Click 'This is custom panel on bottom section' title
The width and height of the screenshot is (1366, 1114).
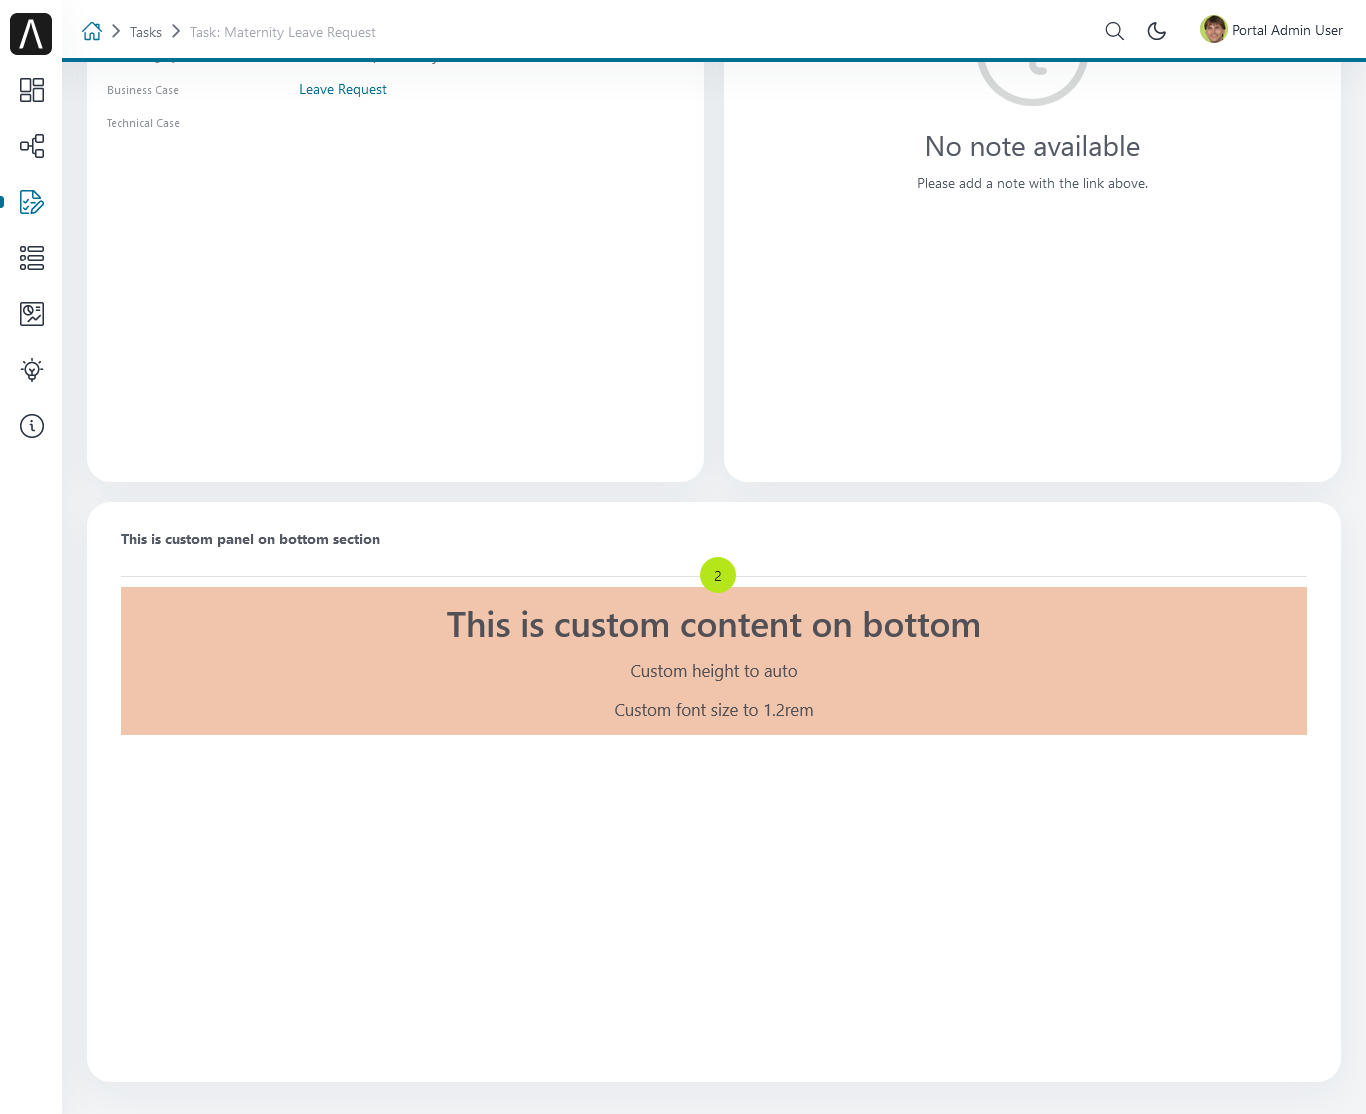251,539
